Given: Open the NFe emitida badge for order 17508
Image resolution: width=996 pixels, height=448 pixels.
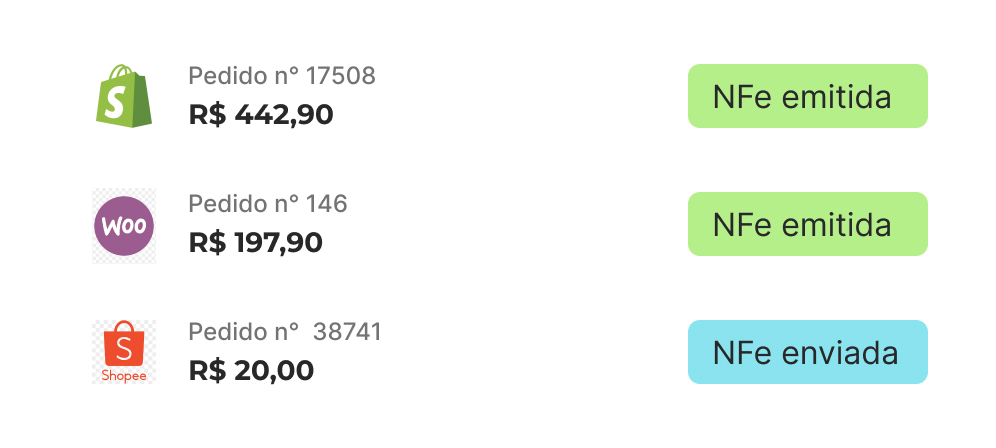Looking at the screenshot, I should pos(807,96).
